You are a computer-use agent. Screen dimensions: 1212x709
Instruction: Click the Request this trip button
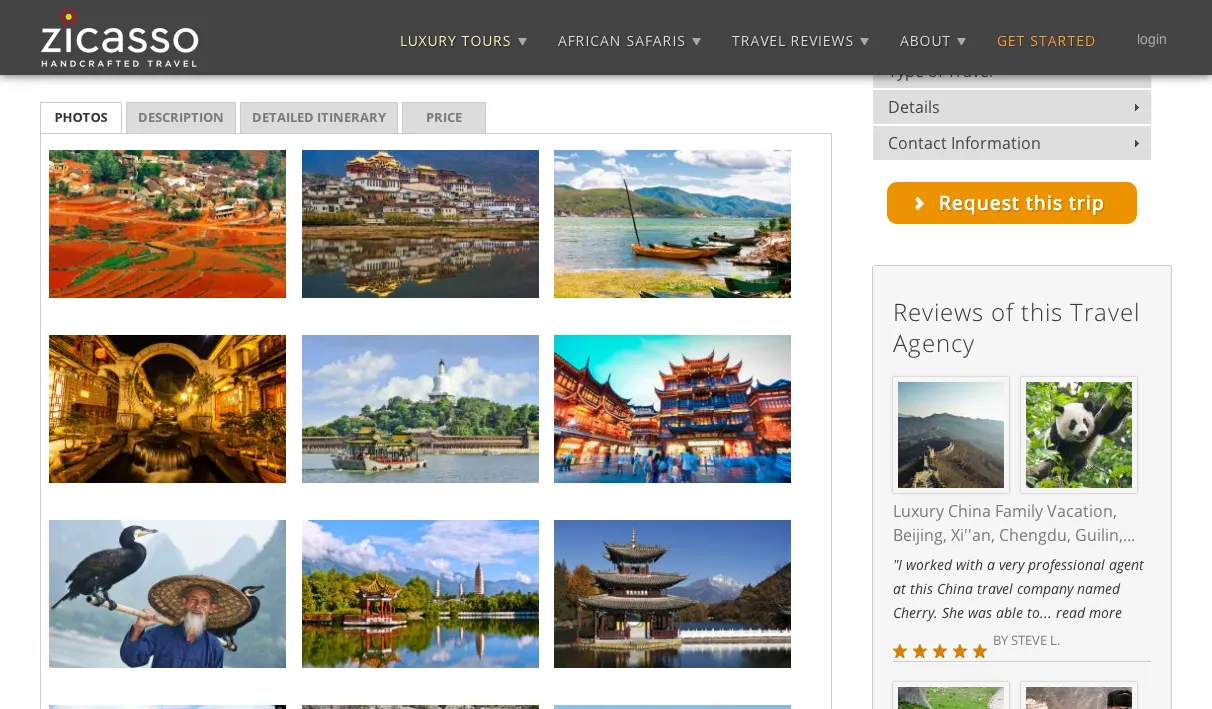pos(1012,203)
